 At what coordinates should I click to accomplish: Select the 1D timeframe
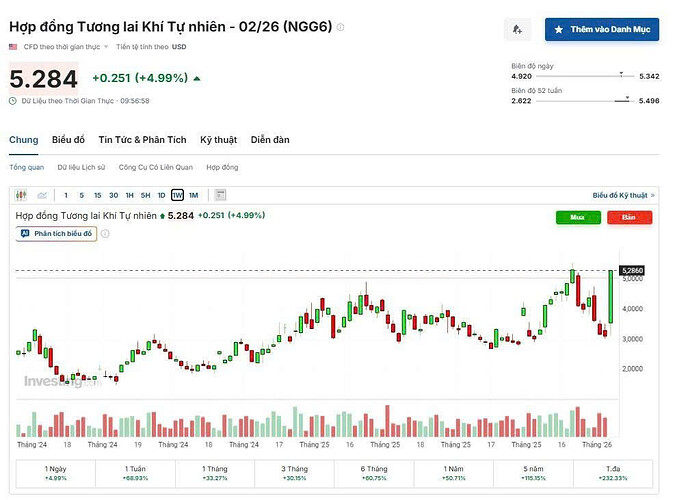[161, 195]
